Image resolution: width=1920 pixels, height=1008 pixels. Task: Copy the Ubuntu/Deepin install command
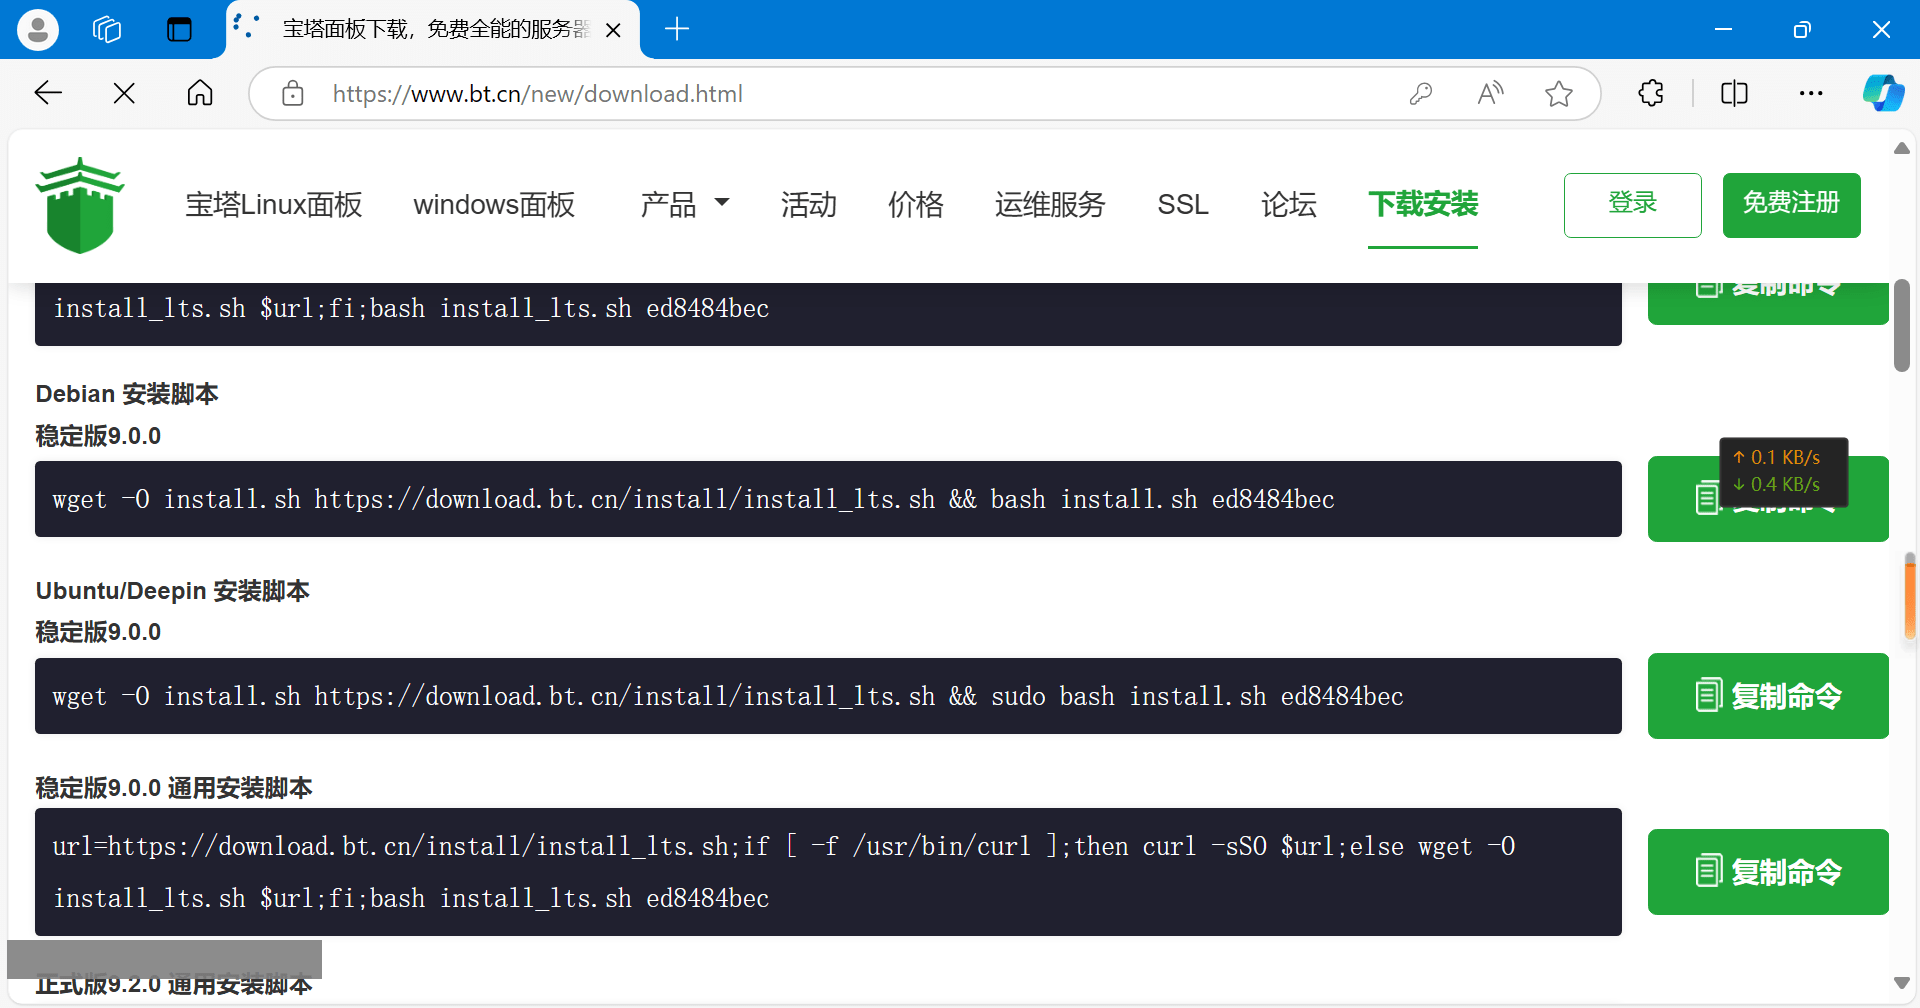(x=1767, y=696)
